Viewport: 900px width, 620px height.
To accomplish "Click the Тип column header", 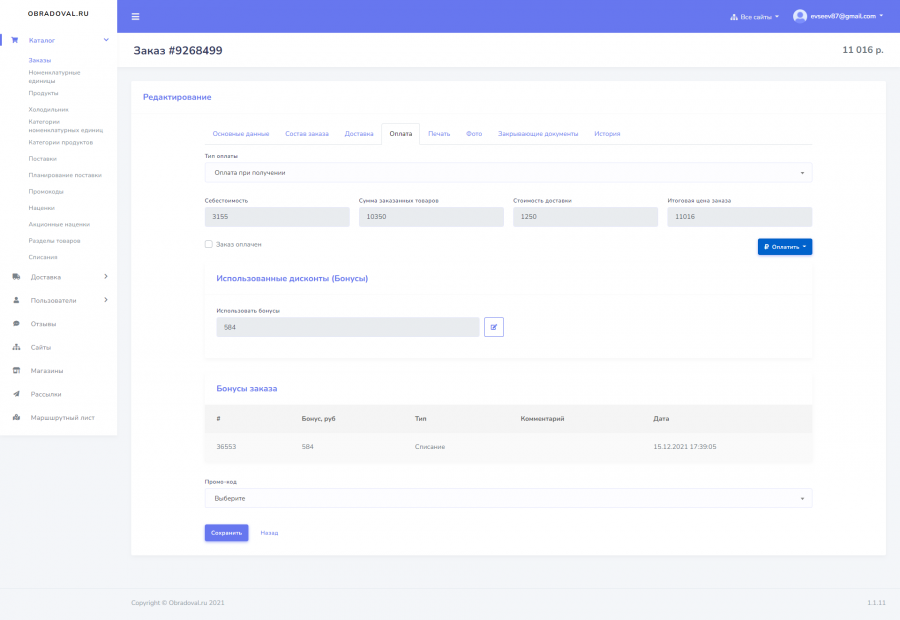I will (x=421, y=418).
